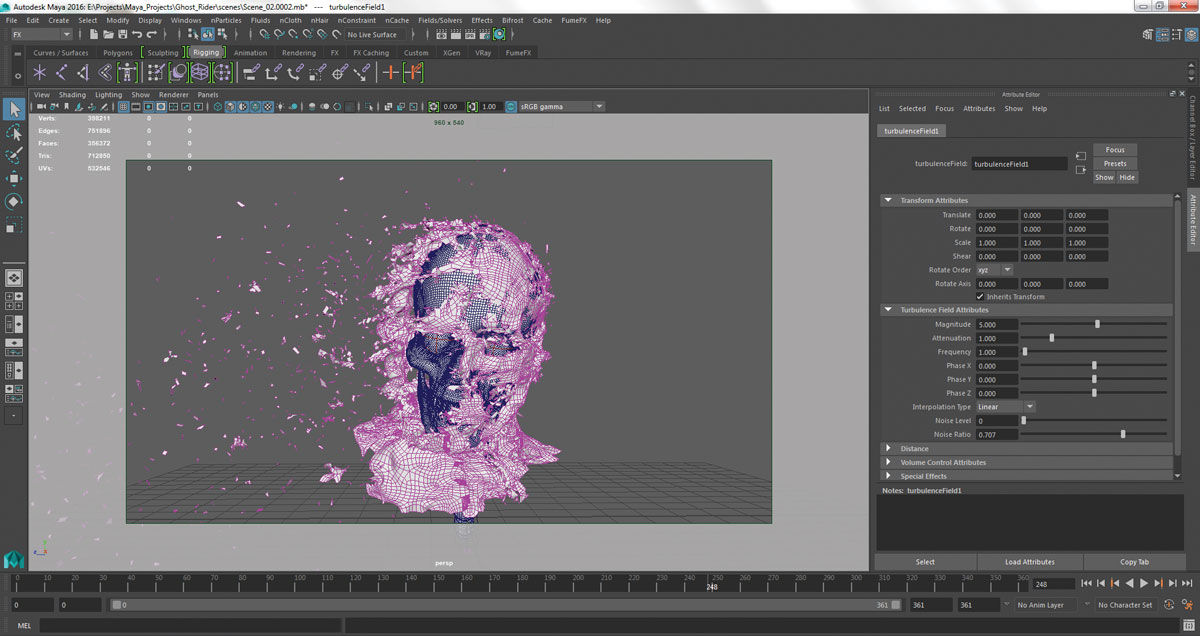Click the Human IK skeleton shelf icon

126,72
